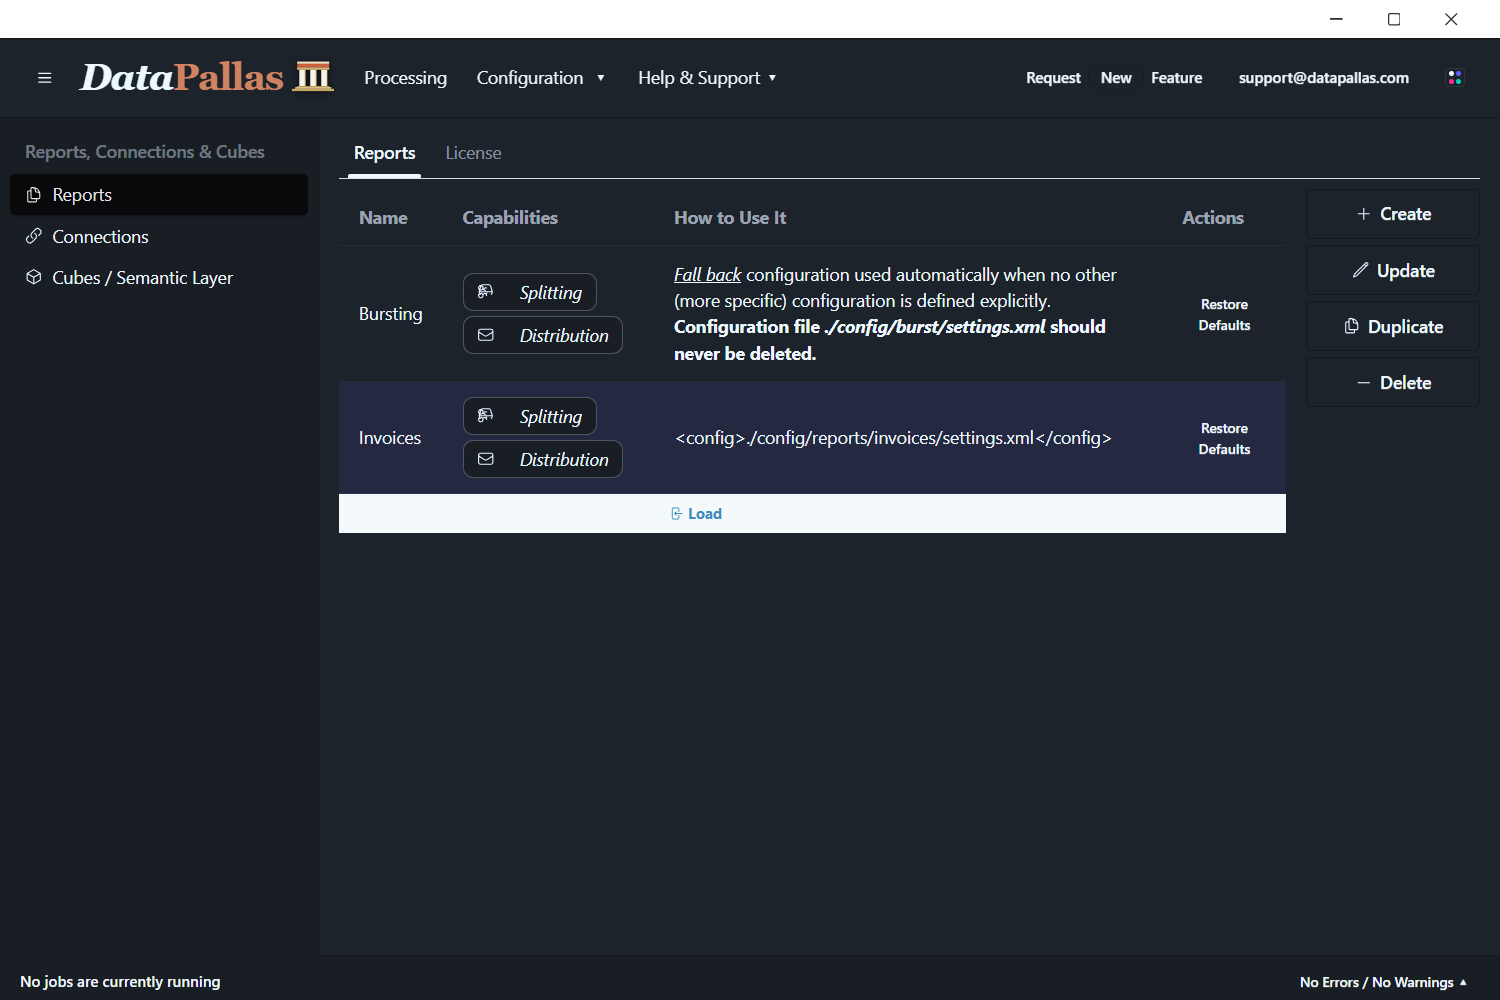This screenshot has width=1500, height=1000.
Task: Open the hamburger menu icon
Action: coord(44,78)
